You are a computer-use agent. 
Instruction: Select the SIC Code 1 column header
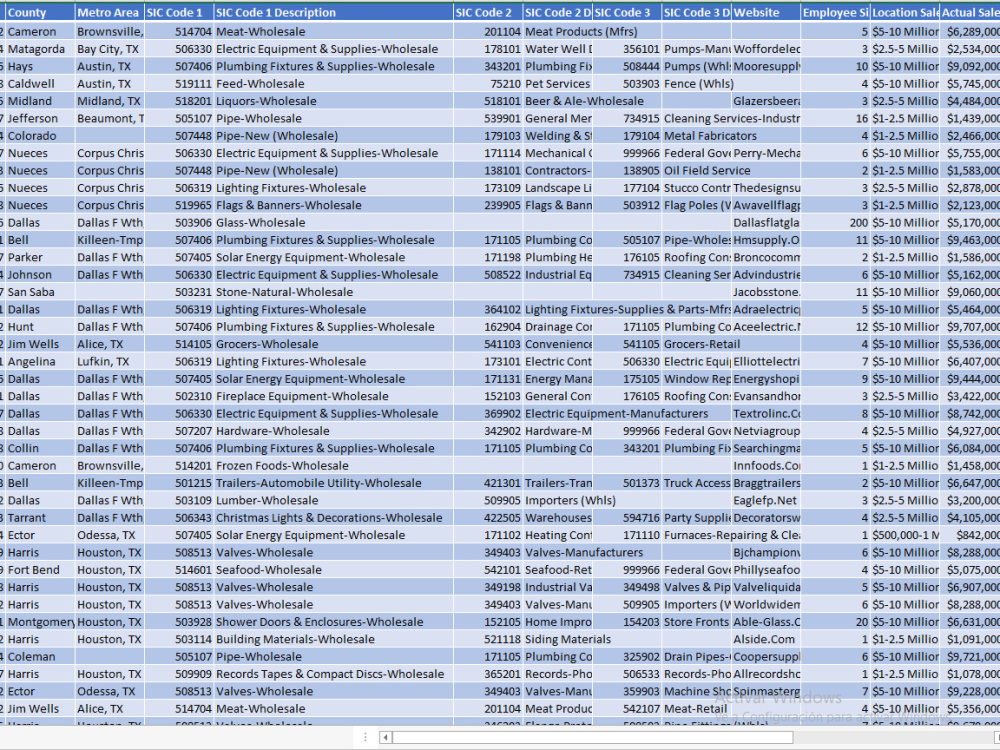pyautogui.click(x=179, y=13)
